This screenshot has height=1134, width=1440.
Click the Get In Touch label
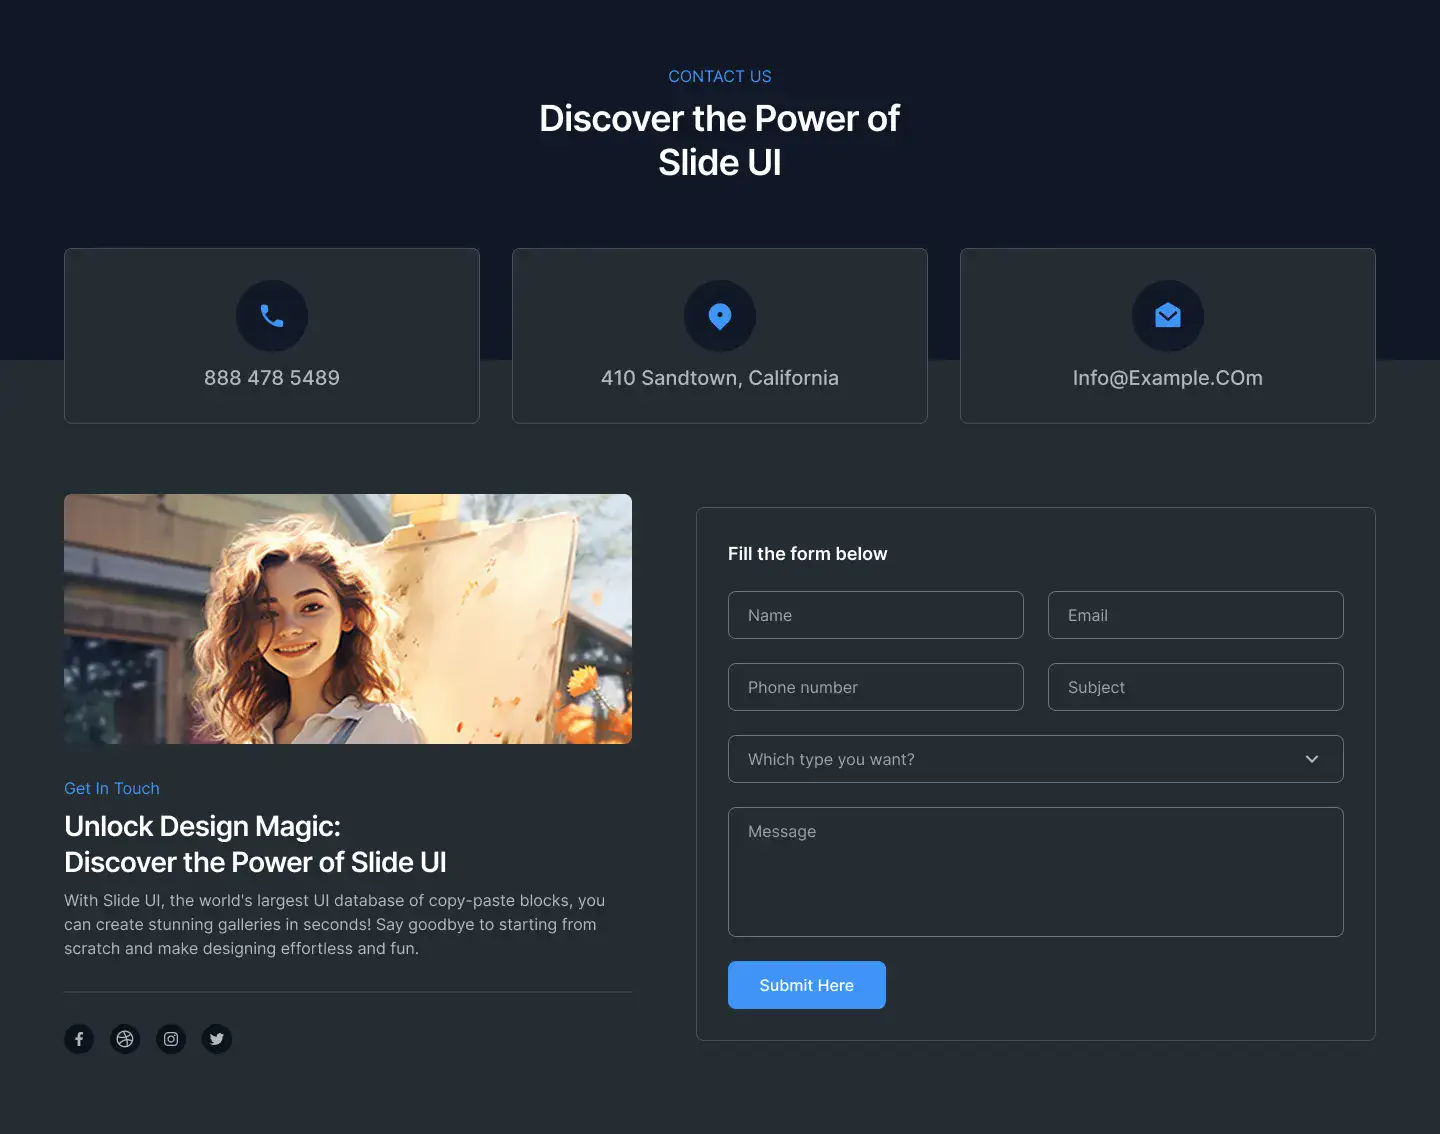point(112,788)
